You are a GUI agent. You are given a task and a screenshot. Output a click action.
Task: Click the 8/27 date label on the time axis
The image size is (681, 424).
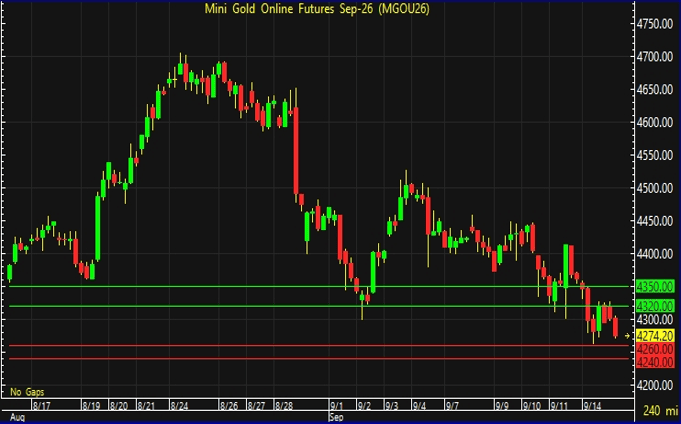(x=256, y=406)
